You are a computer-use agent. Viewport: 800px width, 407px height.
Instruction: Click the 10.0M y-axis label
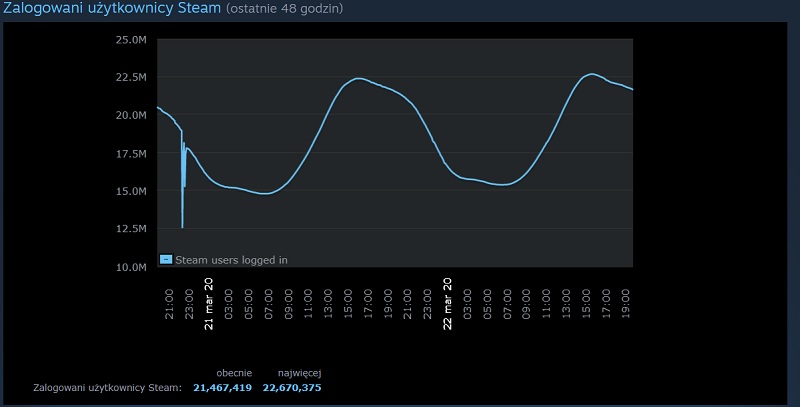click(131, 267)
